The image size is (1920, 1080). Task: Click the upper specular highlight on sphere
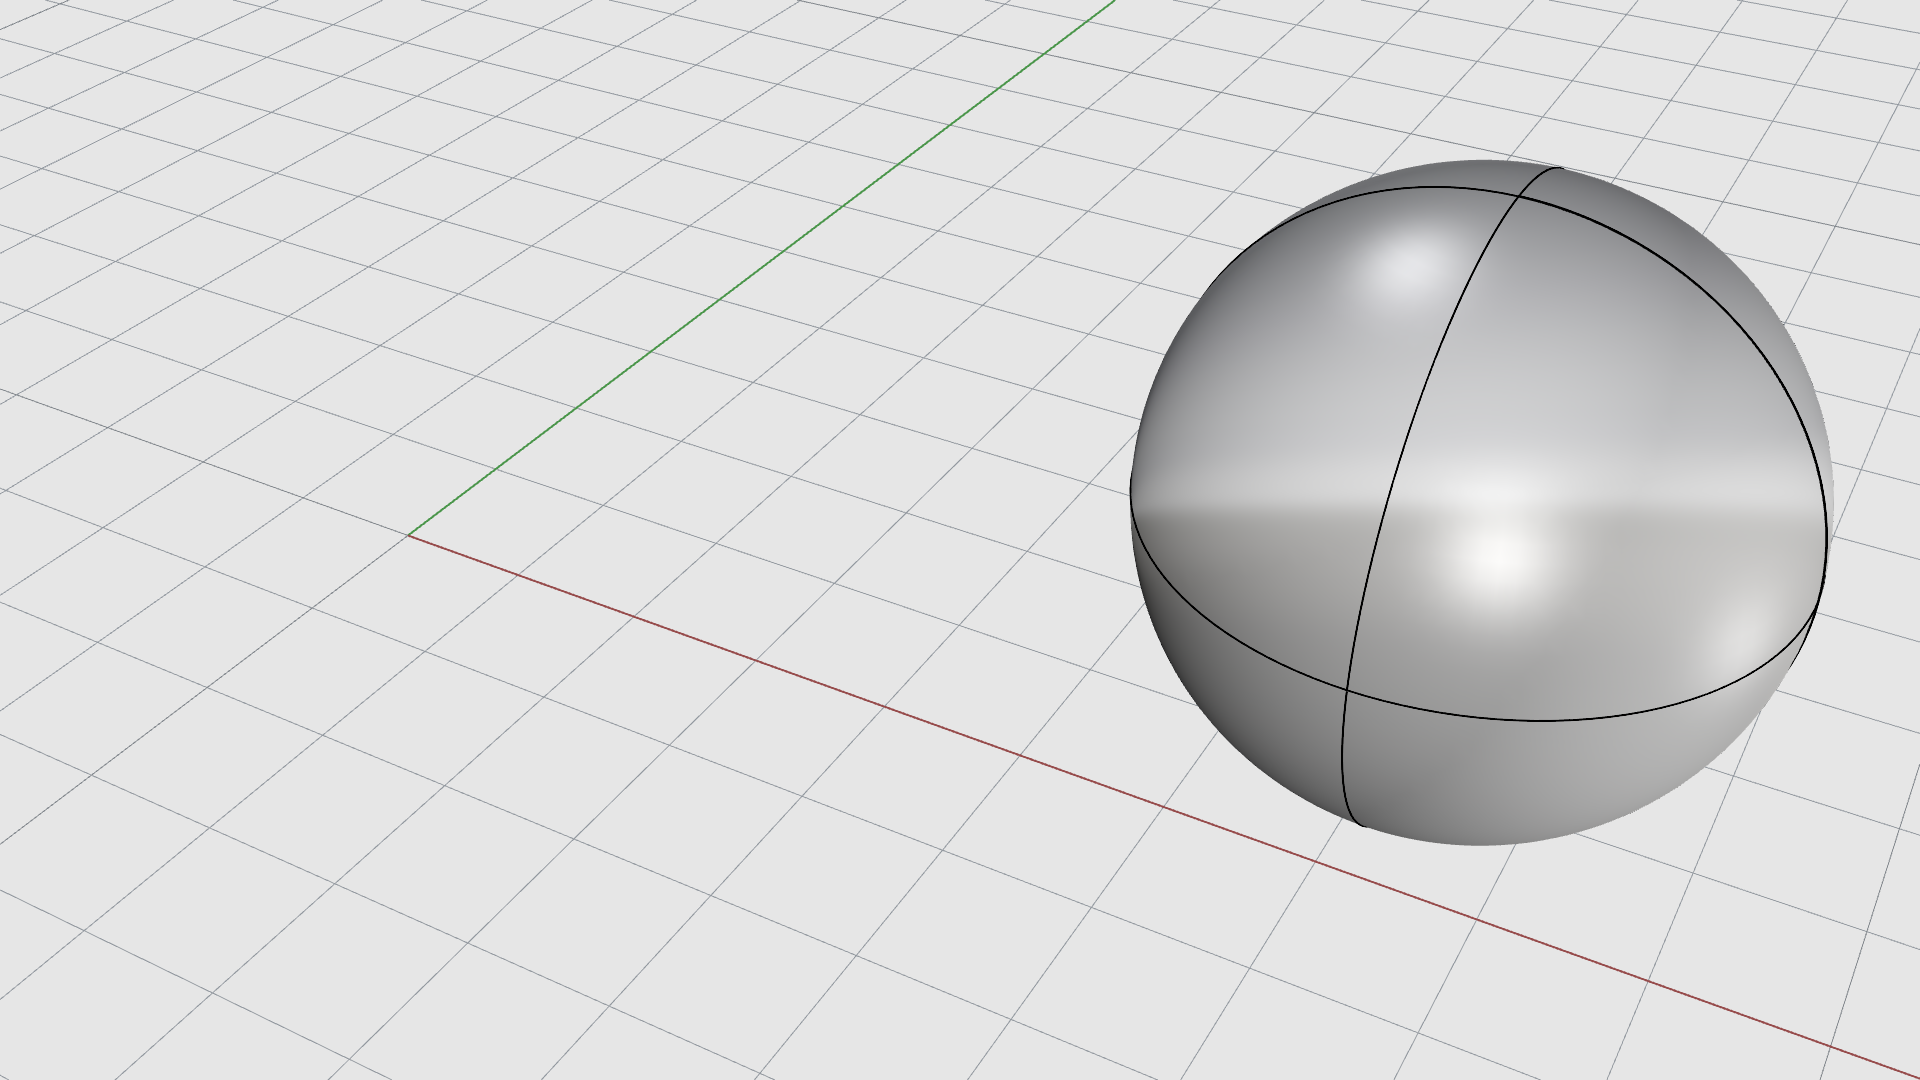[x=1408, y=268]
